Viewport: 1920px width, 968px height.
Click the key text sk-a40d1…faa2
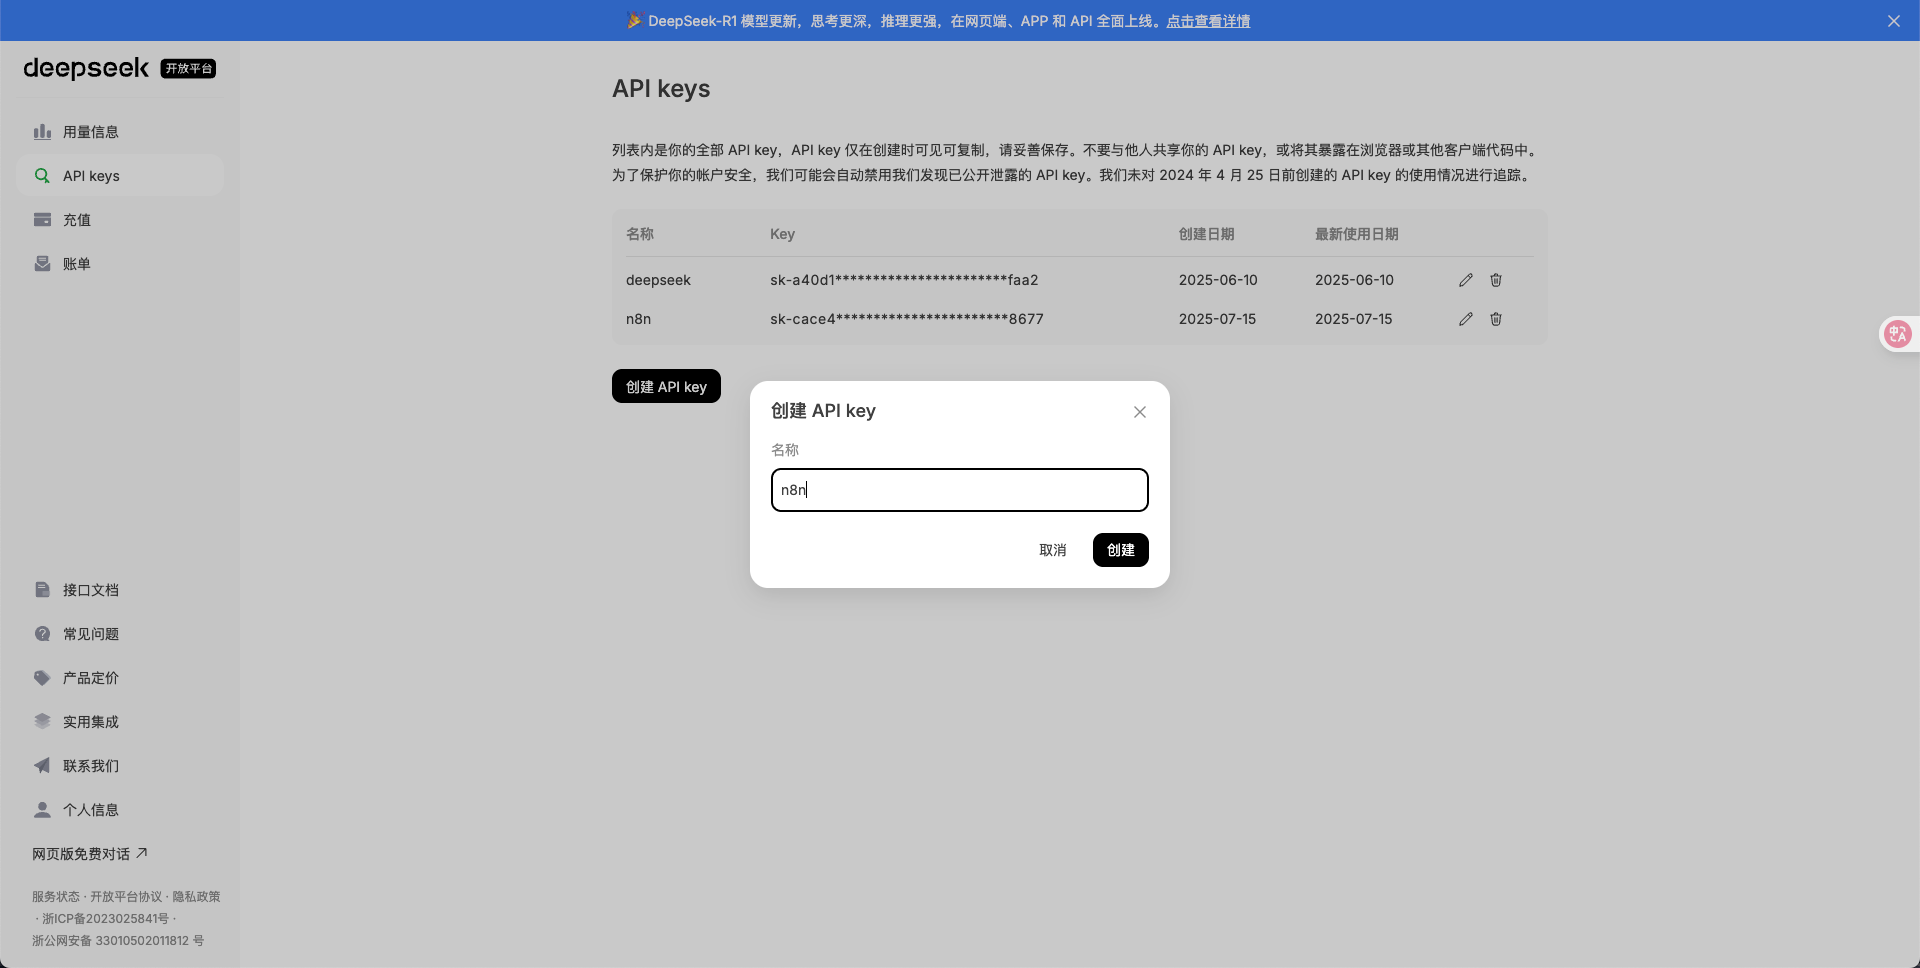[904, 280]
